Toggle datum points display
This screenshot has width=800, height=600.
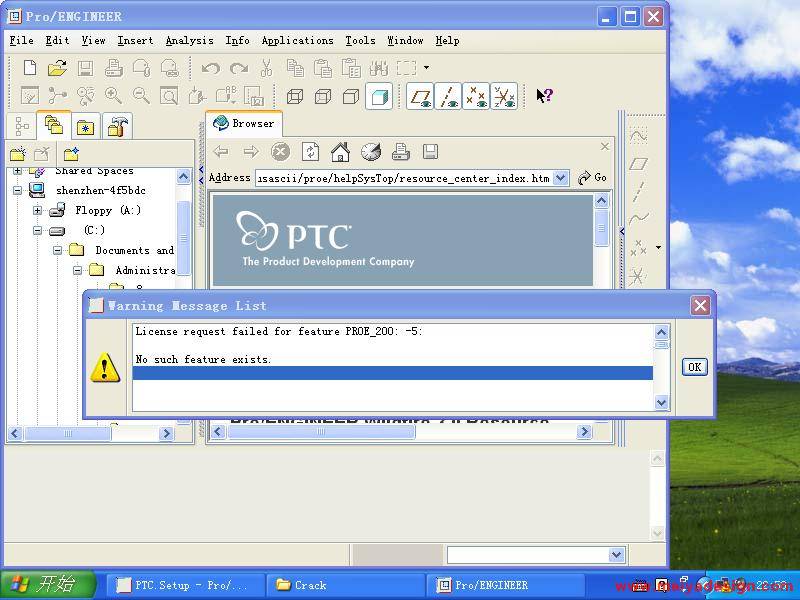476,96
